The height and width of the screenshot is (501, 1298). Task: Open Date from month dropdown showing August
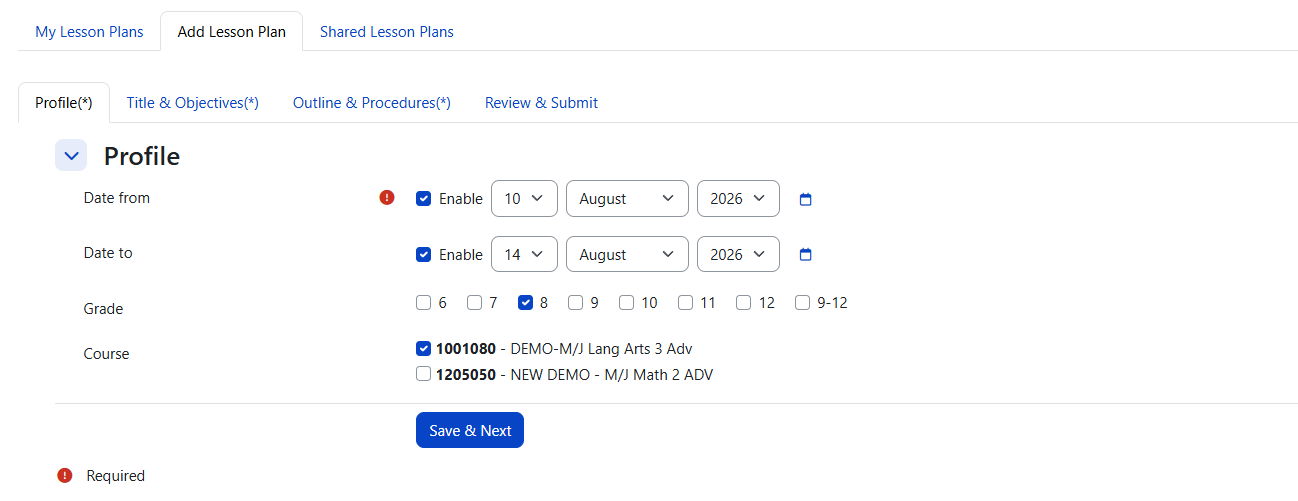[627, 198]
